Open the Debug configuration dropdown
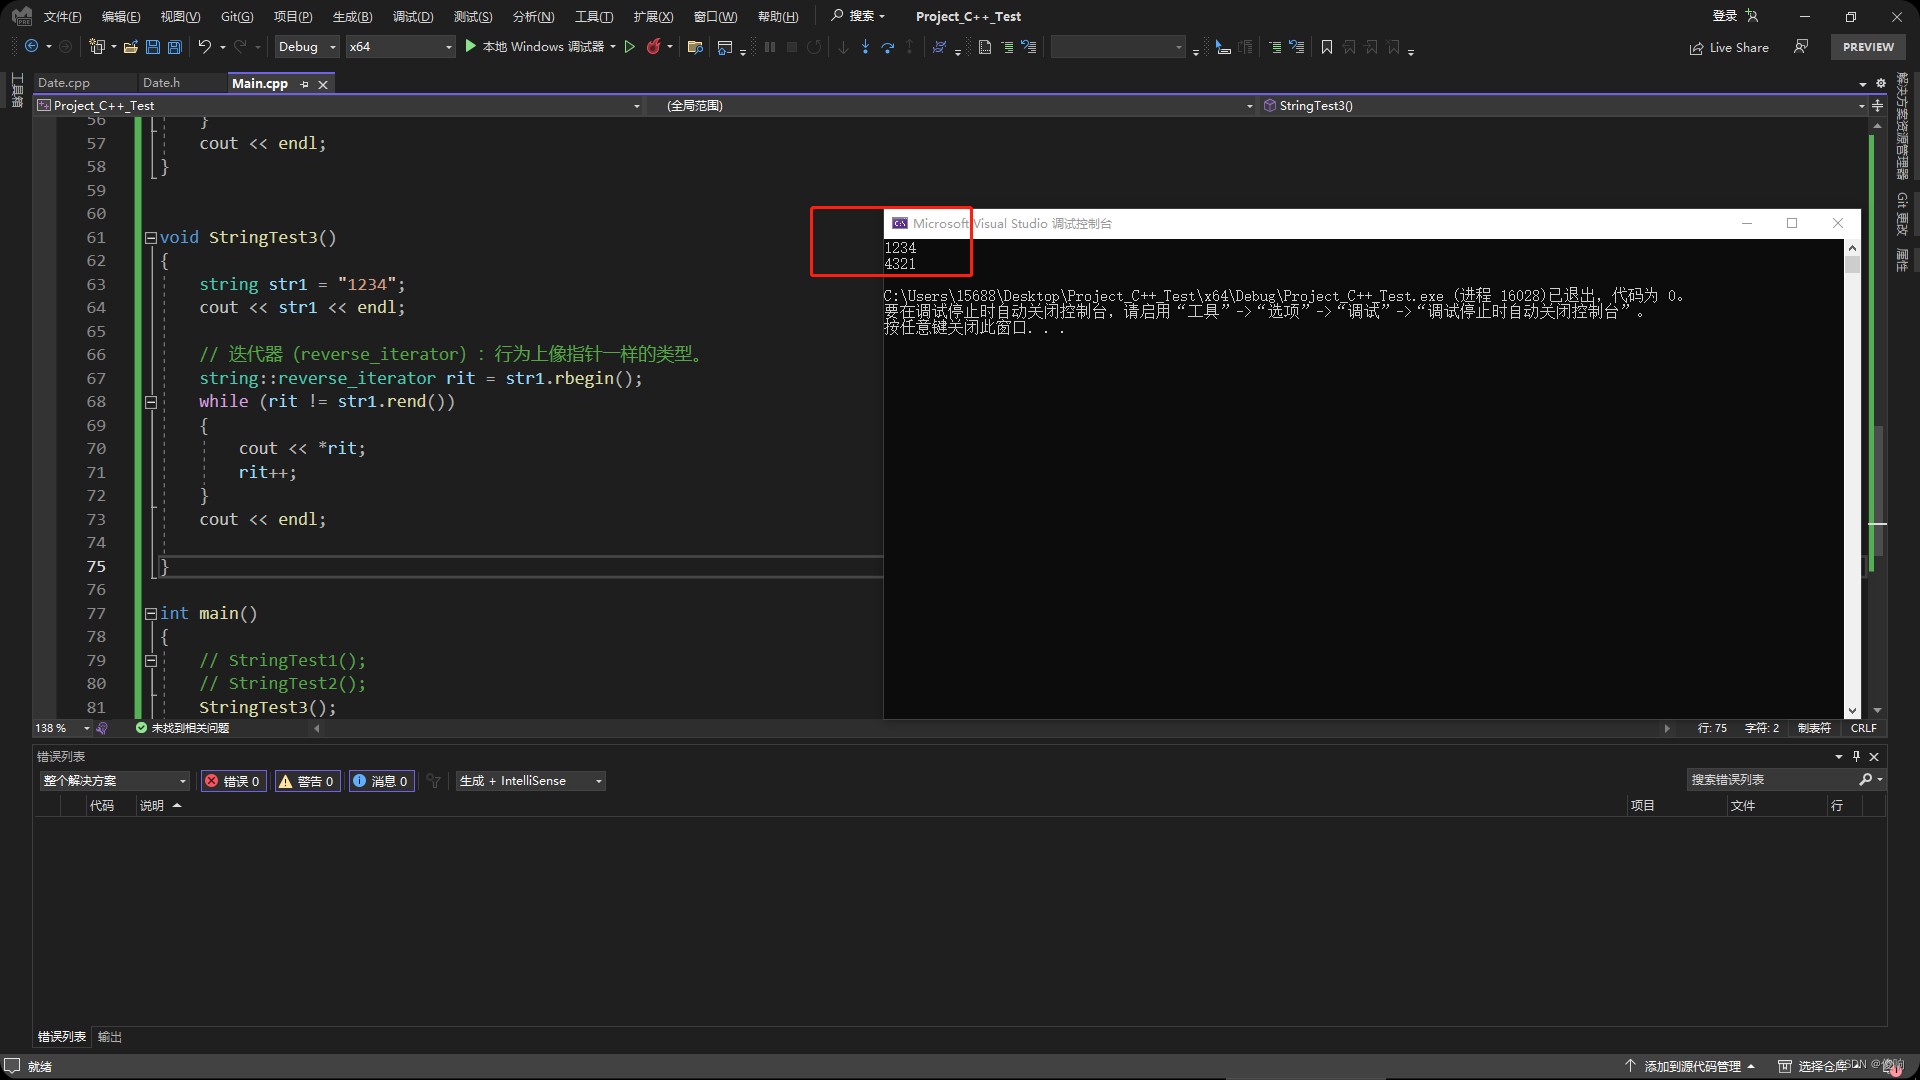 click(307, 47)
